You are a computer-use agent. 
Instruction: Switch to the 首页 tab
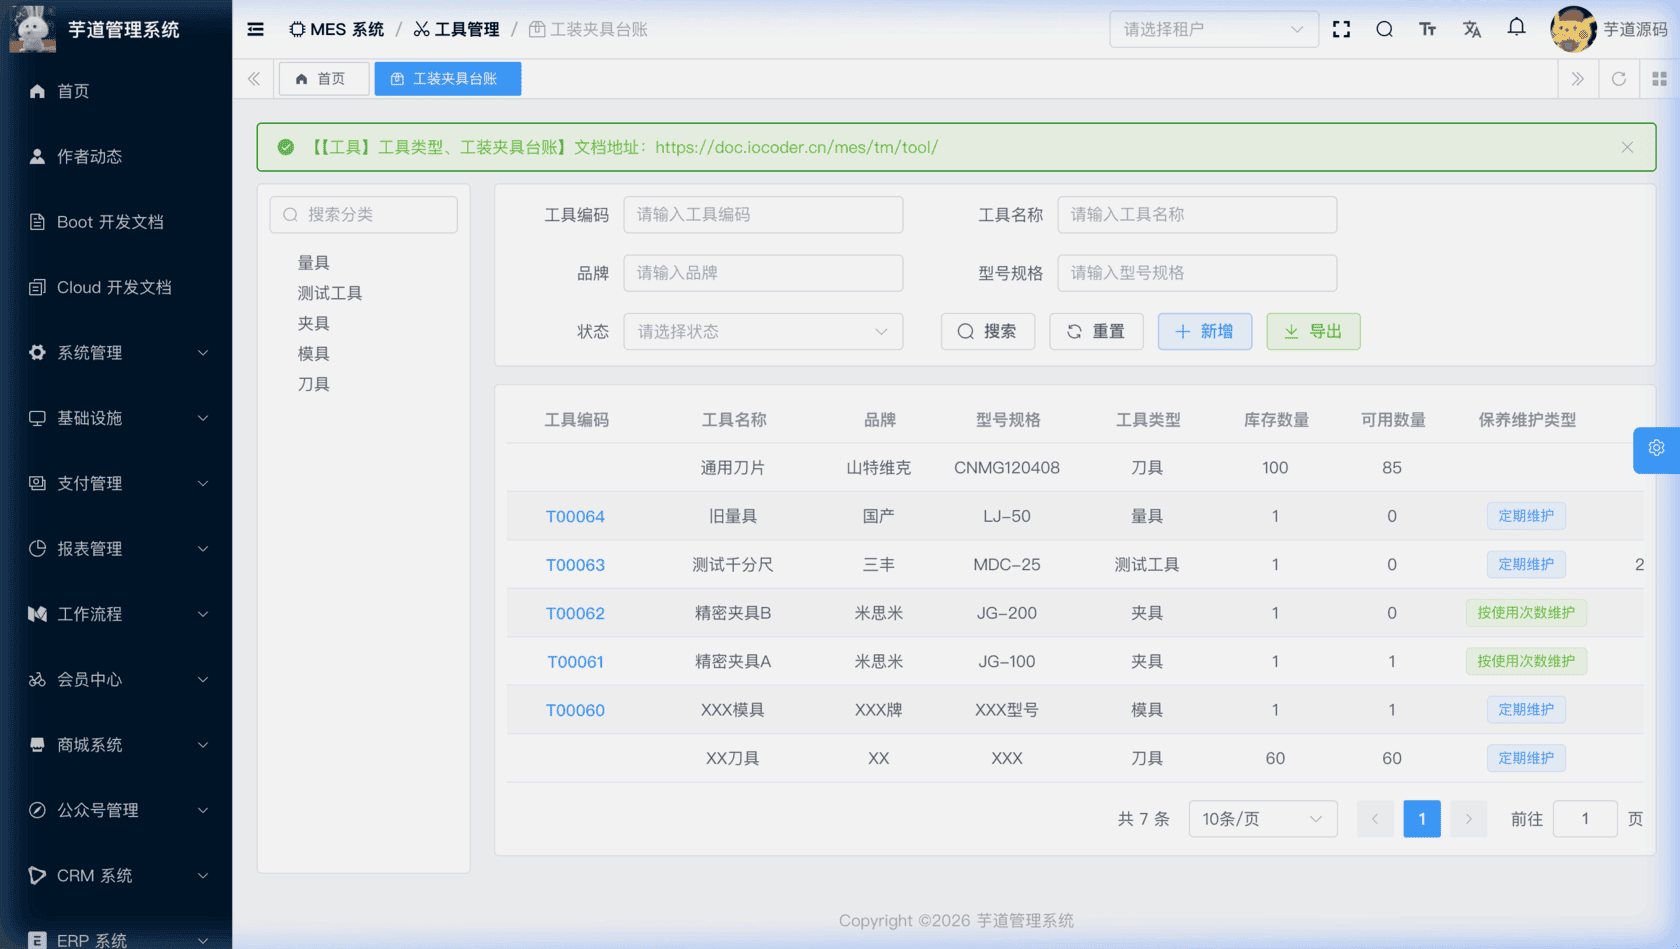coord(323,78)
